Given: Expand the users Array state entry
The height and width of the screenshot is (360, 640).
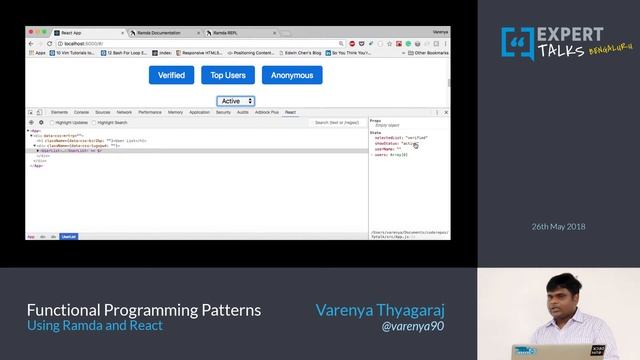Looking at the screenshot, I should (372, 155).
